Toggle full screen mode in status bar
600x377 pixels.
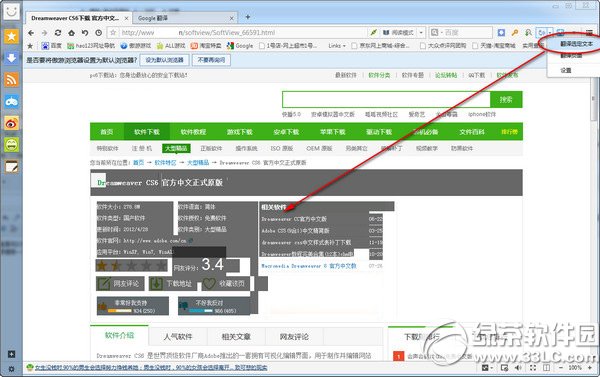(533, 368)
